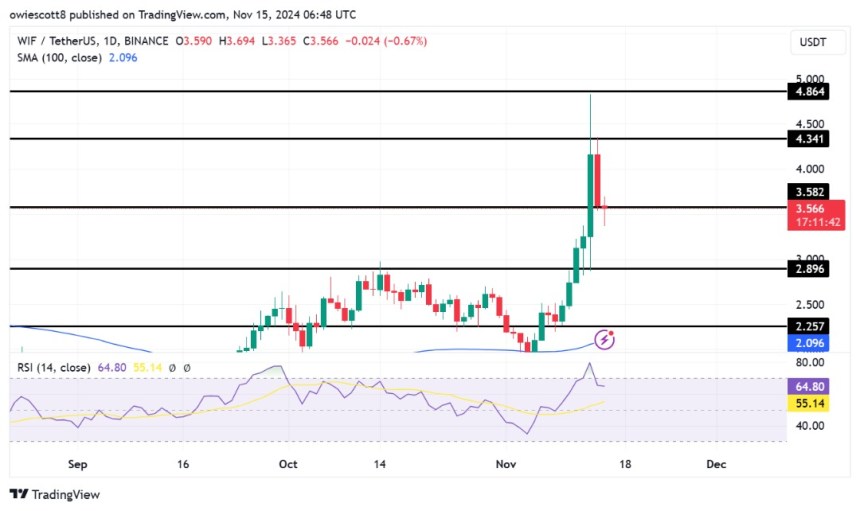
Task: Select the 2.896 support level label
Action: point(808,269)
